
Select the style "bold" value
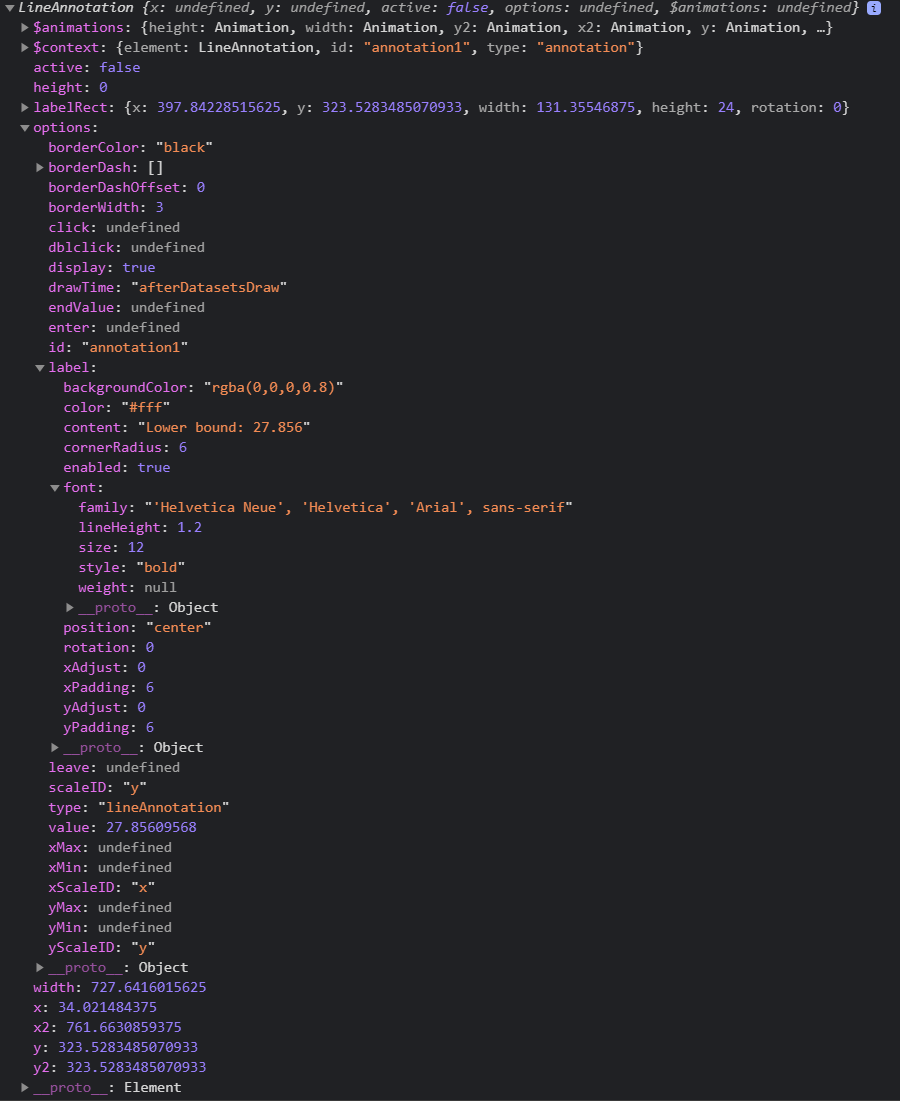161,567
